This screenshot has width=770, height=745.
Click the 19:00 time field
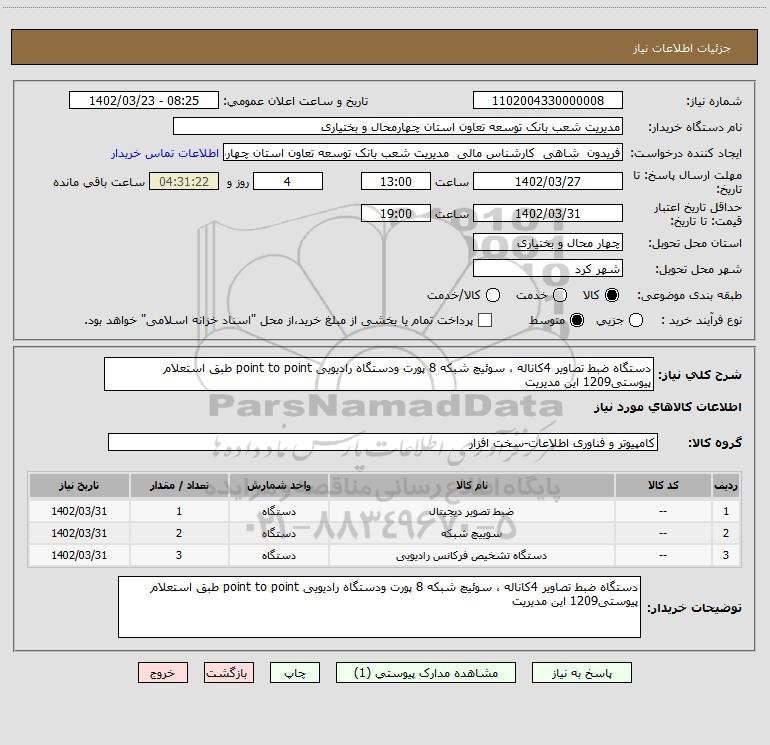(396, 213)
